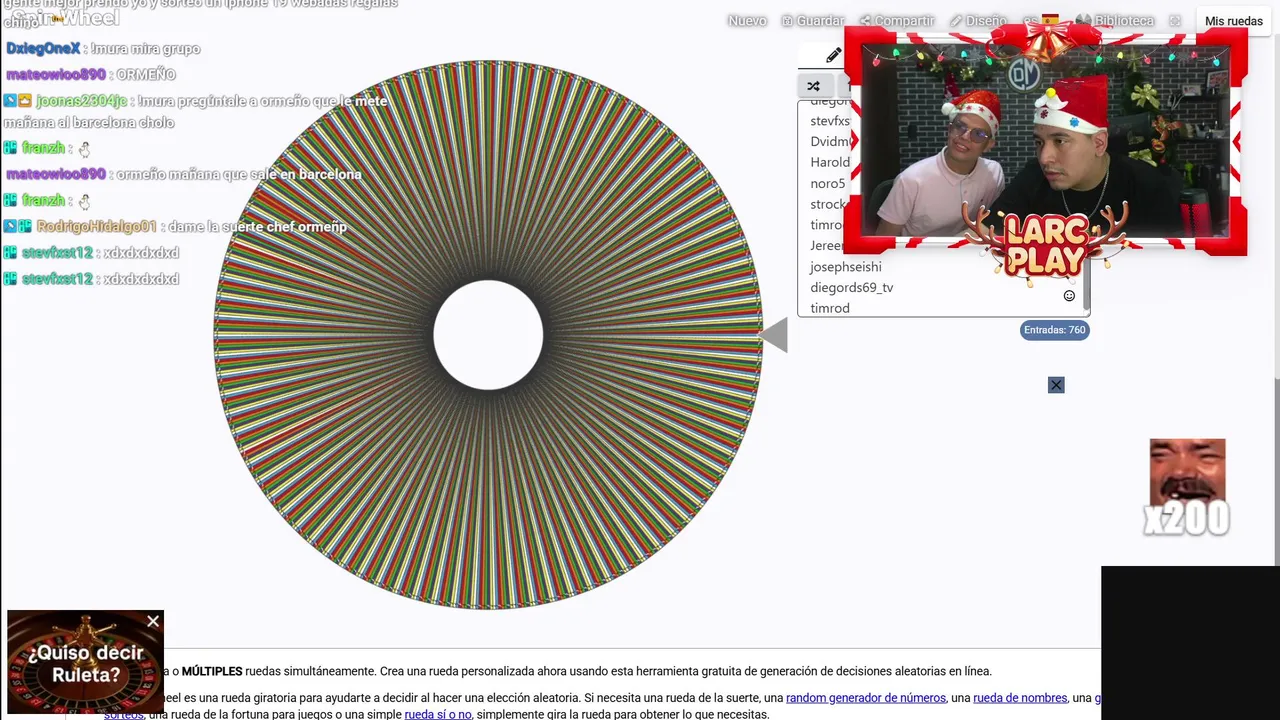Change language via the es flag selector
Viewport: 1280px width, 720px height.
pyautogui.click(x=1040, y=21)
